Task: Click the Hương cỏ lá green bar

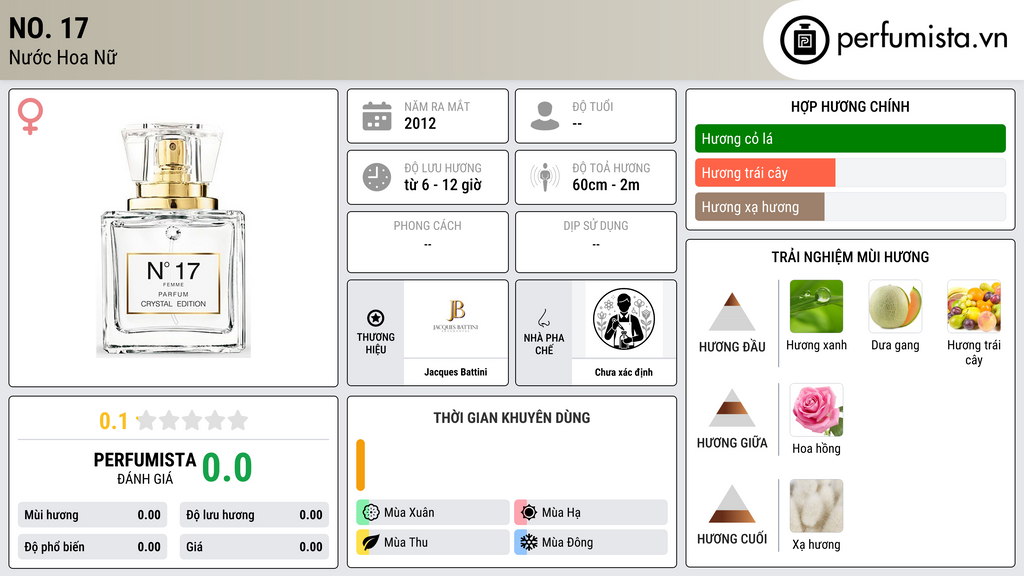Action: pos(850,138)
